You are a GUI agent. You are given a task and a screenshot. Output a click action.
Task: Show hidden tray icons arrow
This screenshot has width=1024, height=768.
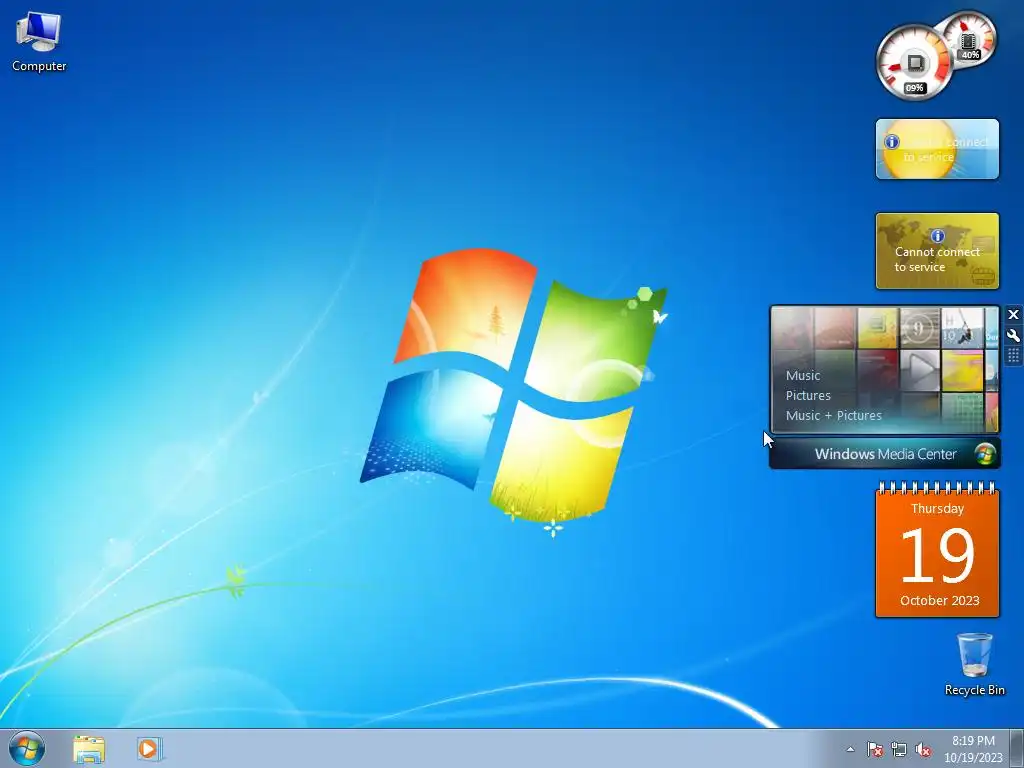pos(850,749)
